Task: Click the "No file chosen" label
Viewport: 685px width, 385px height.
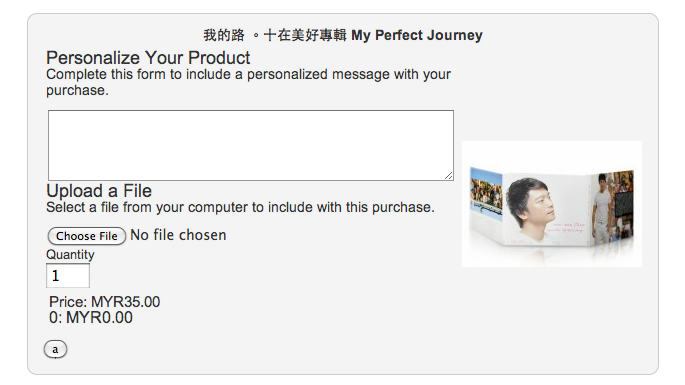Action: click(x=178, y=235)
